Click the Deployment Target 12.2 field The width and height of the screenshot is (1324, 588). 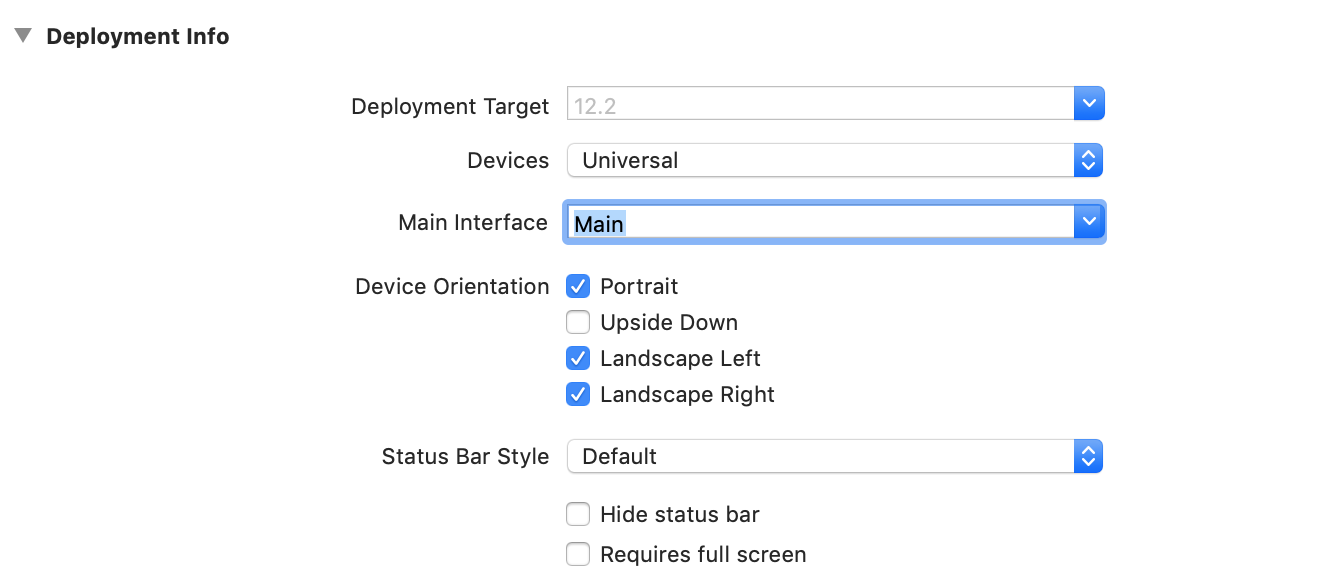(x=820, y=104)
